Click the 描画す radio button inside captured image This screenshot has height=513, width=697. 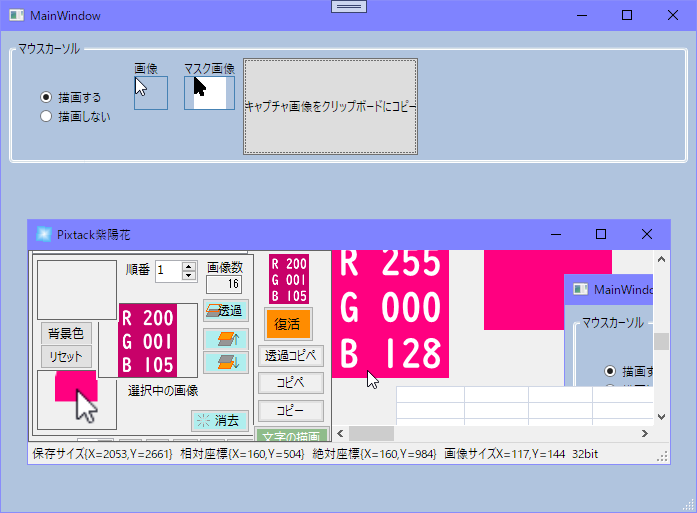610,371
